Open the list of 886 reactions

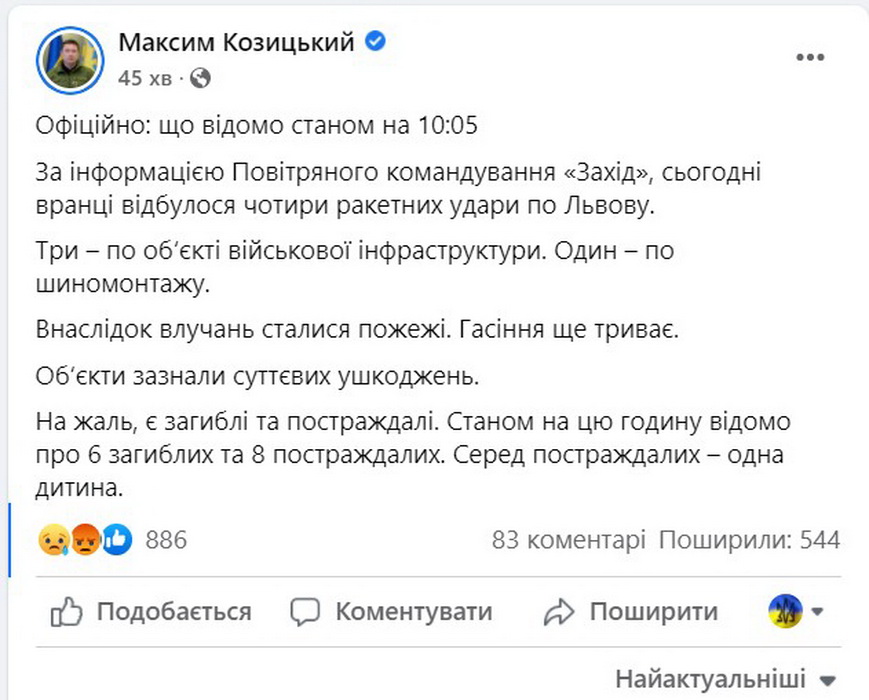(x=166, y=540)
